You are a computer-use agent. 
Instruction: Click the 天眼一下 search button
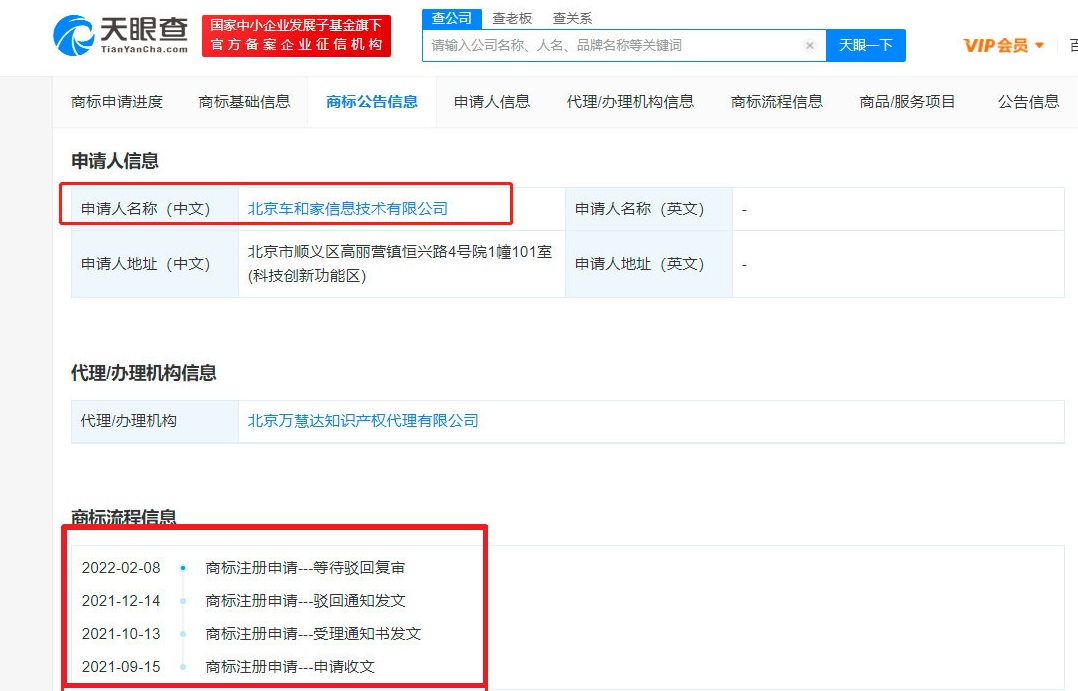[865, 46]
